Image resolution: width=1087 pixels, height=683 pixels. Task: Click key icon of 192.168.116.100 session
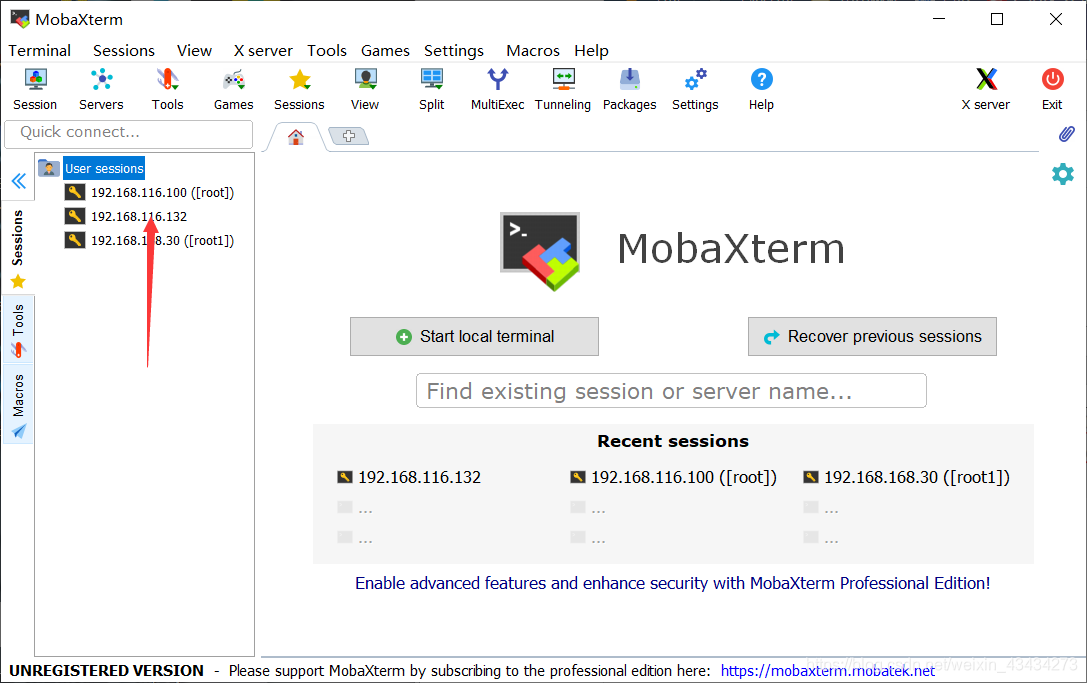click(75, 192)
